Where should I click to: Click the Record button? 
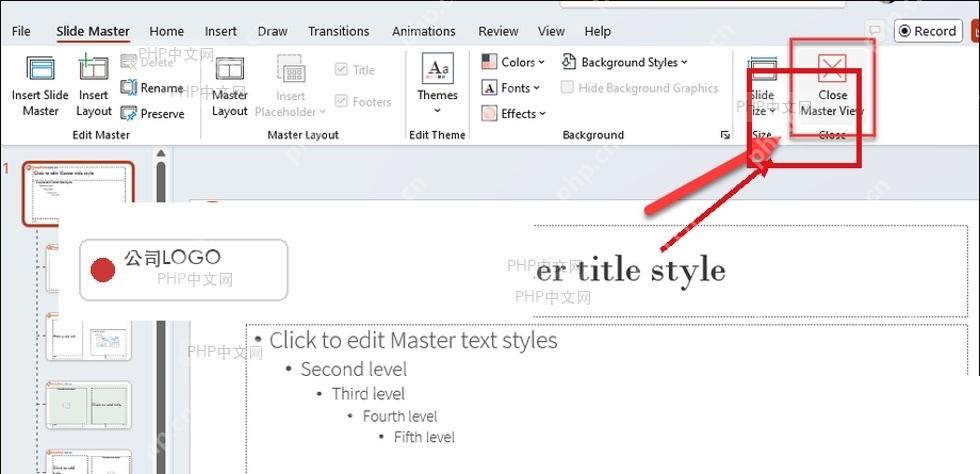coord(928,31)
